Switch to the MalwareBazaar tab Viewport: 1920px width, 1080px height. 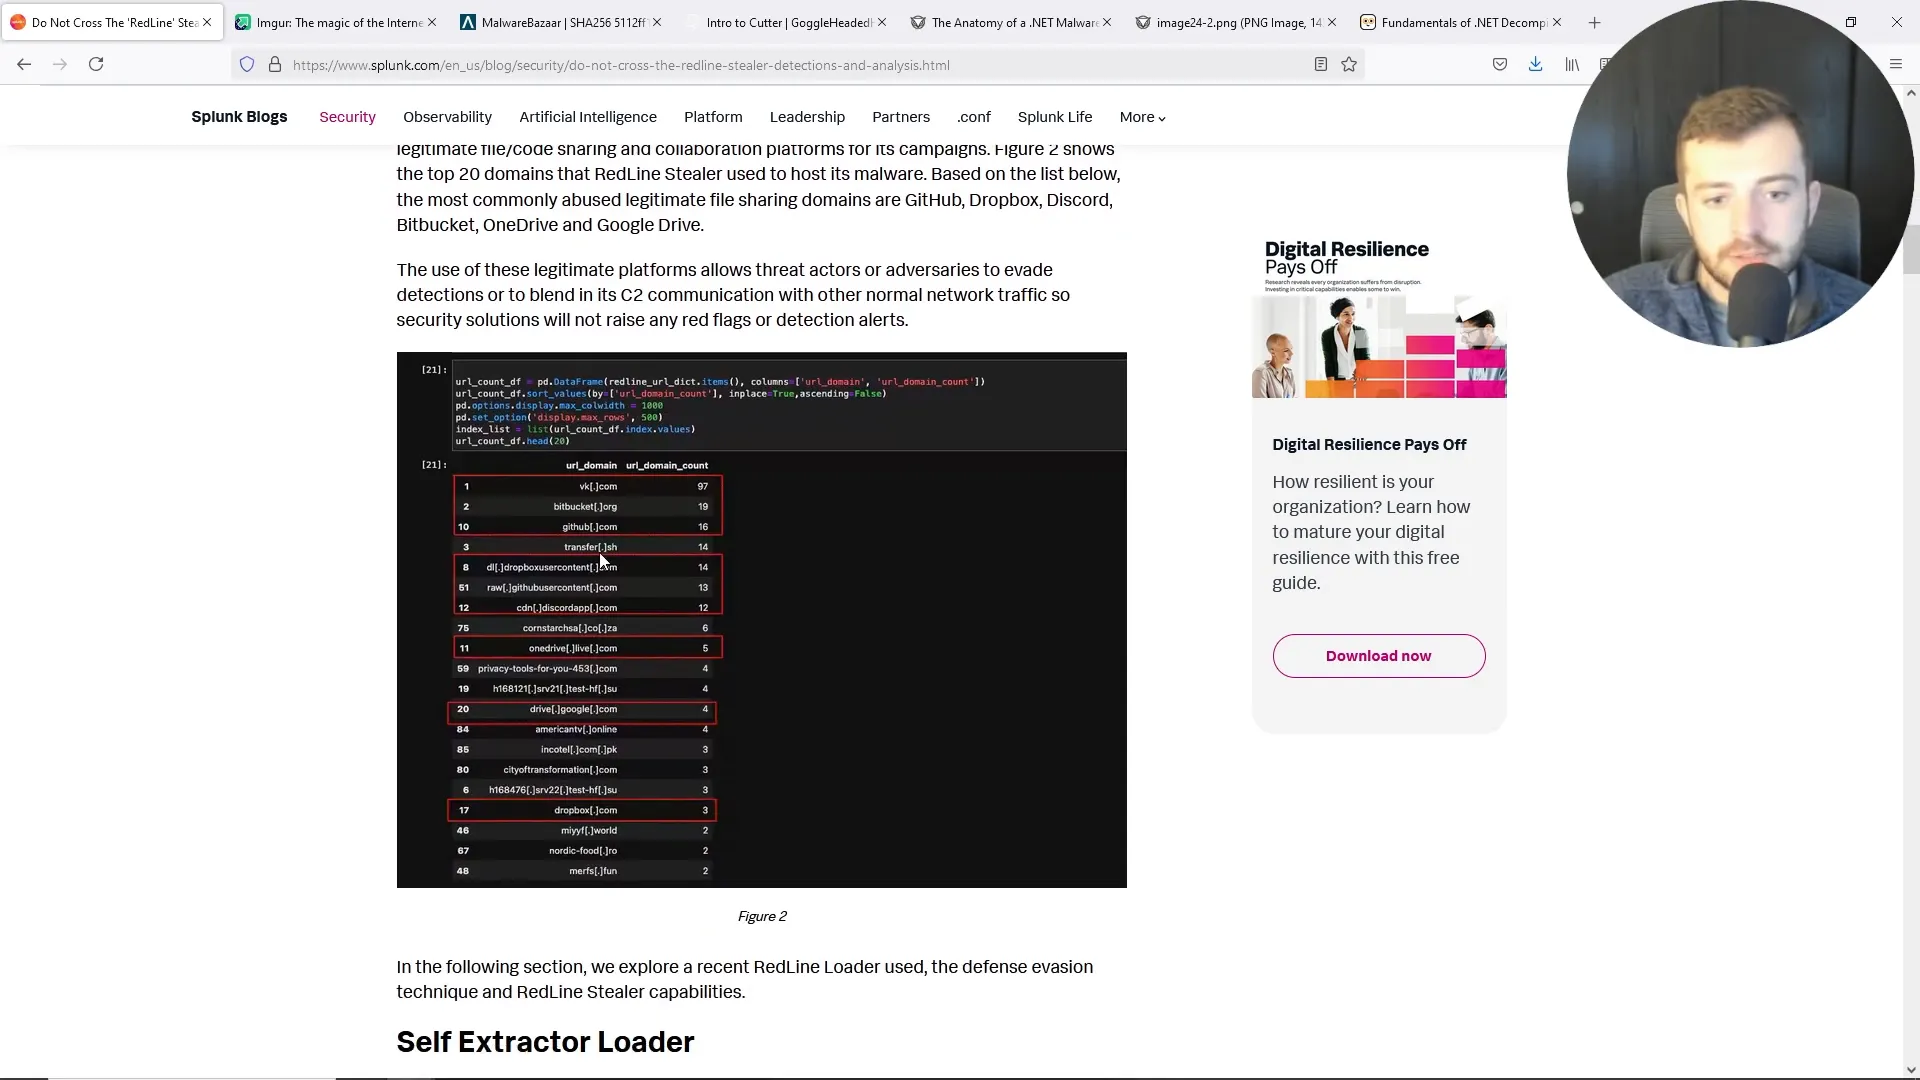tap(555, 22)
